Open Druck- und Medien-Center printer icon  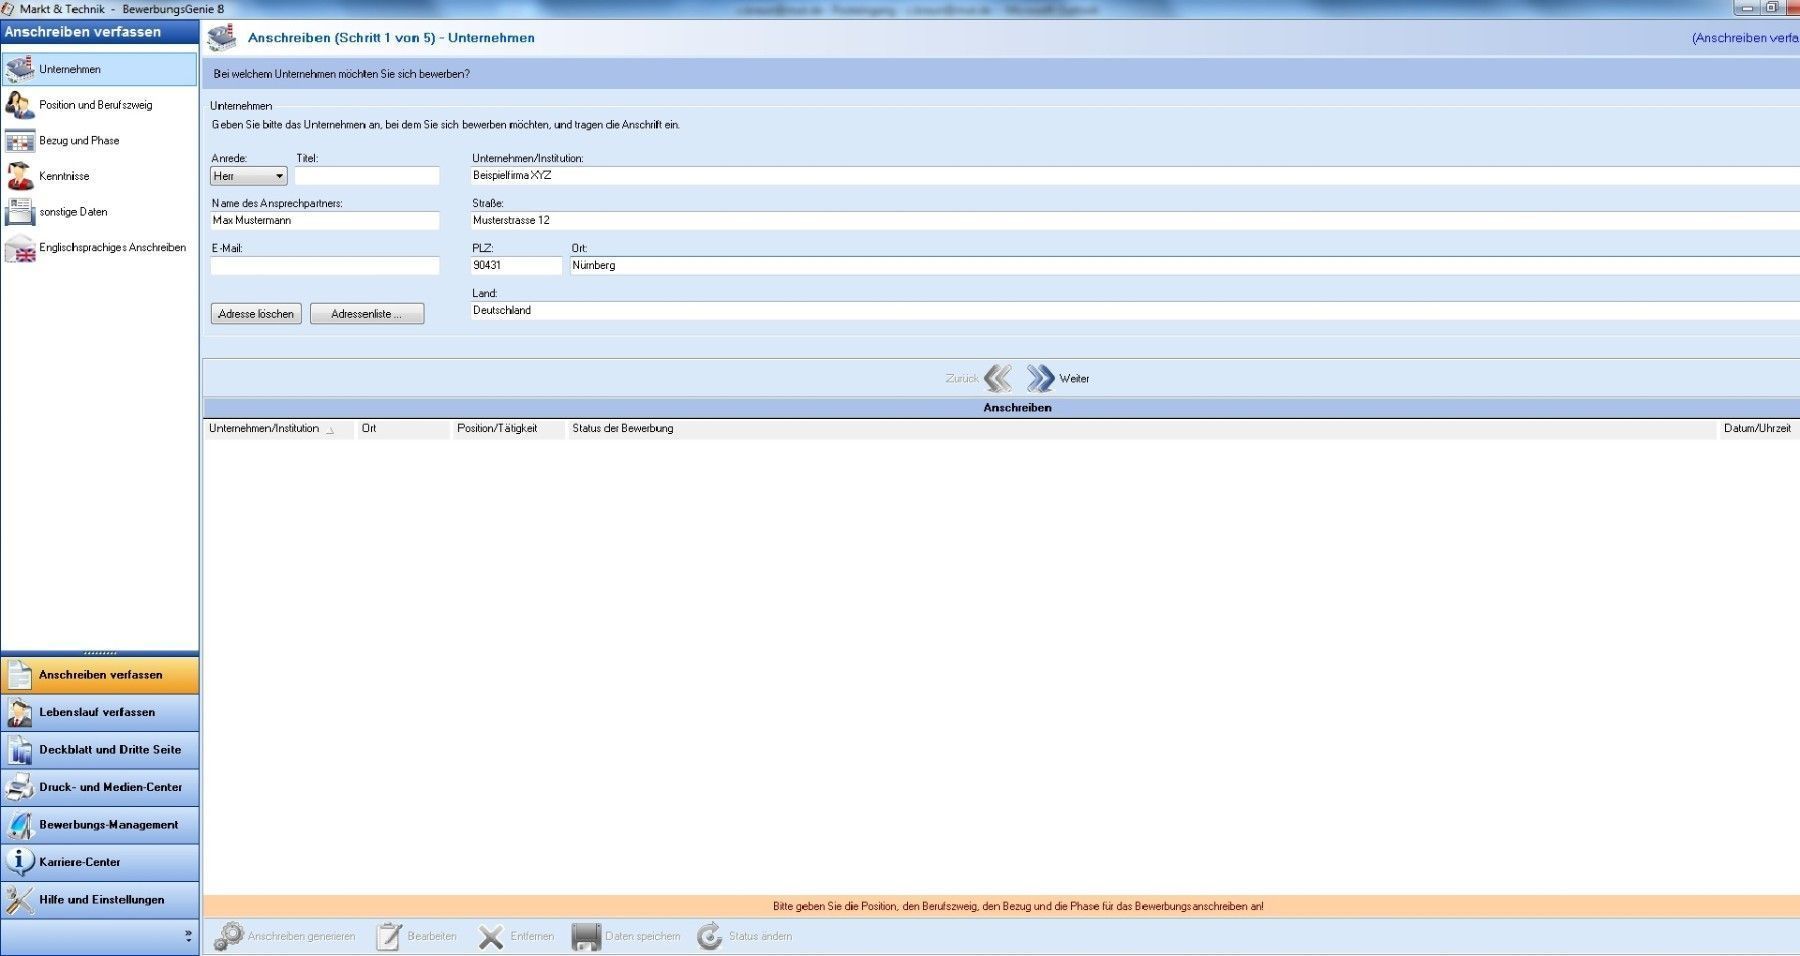(x=20, y=787)
